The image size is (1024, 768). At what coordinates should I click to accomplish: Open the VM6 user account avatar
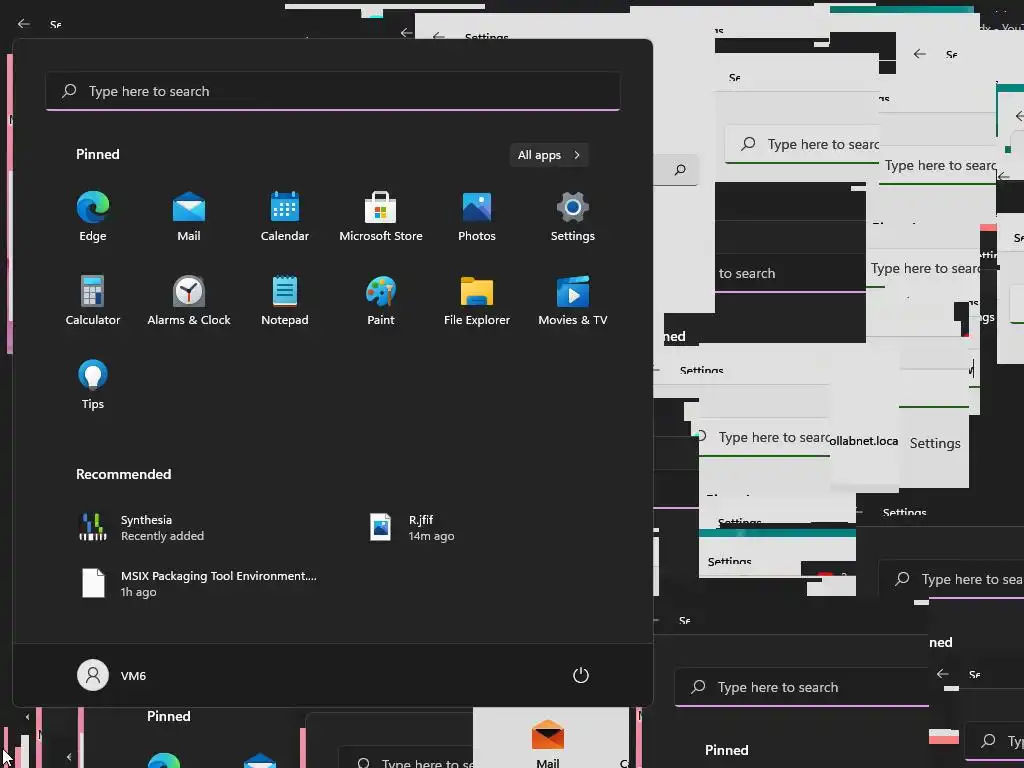click(93, 675)
